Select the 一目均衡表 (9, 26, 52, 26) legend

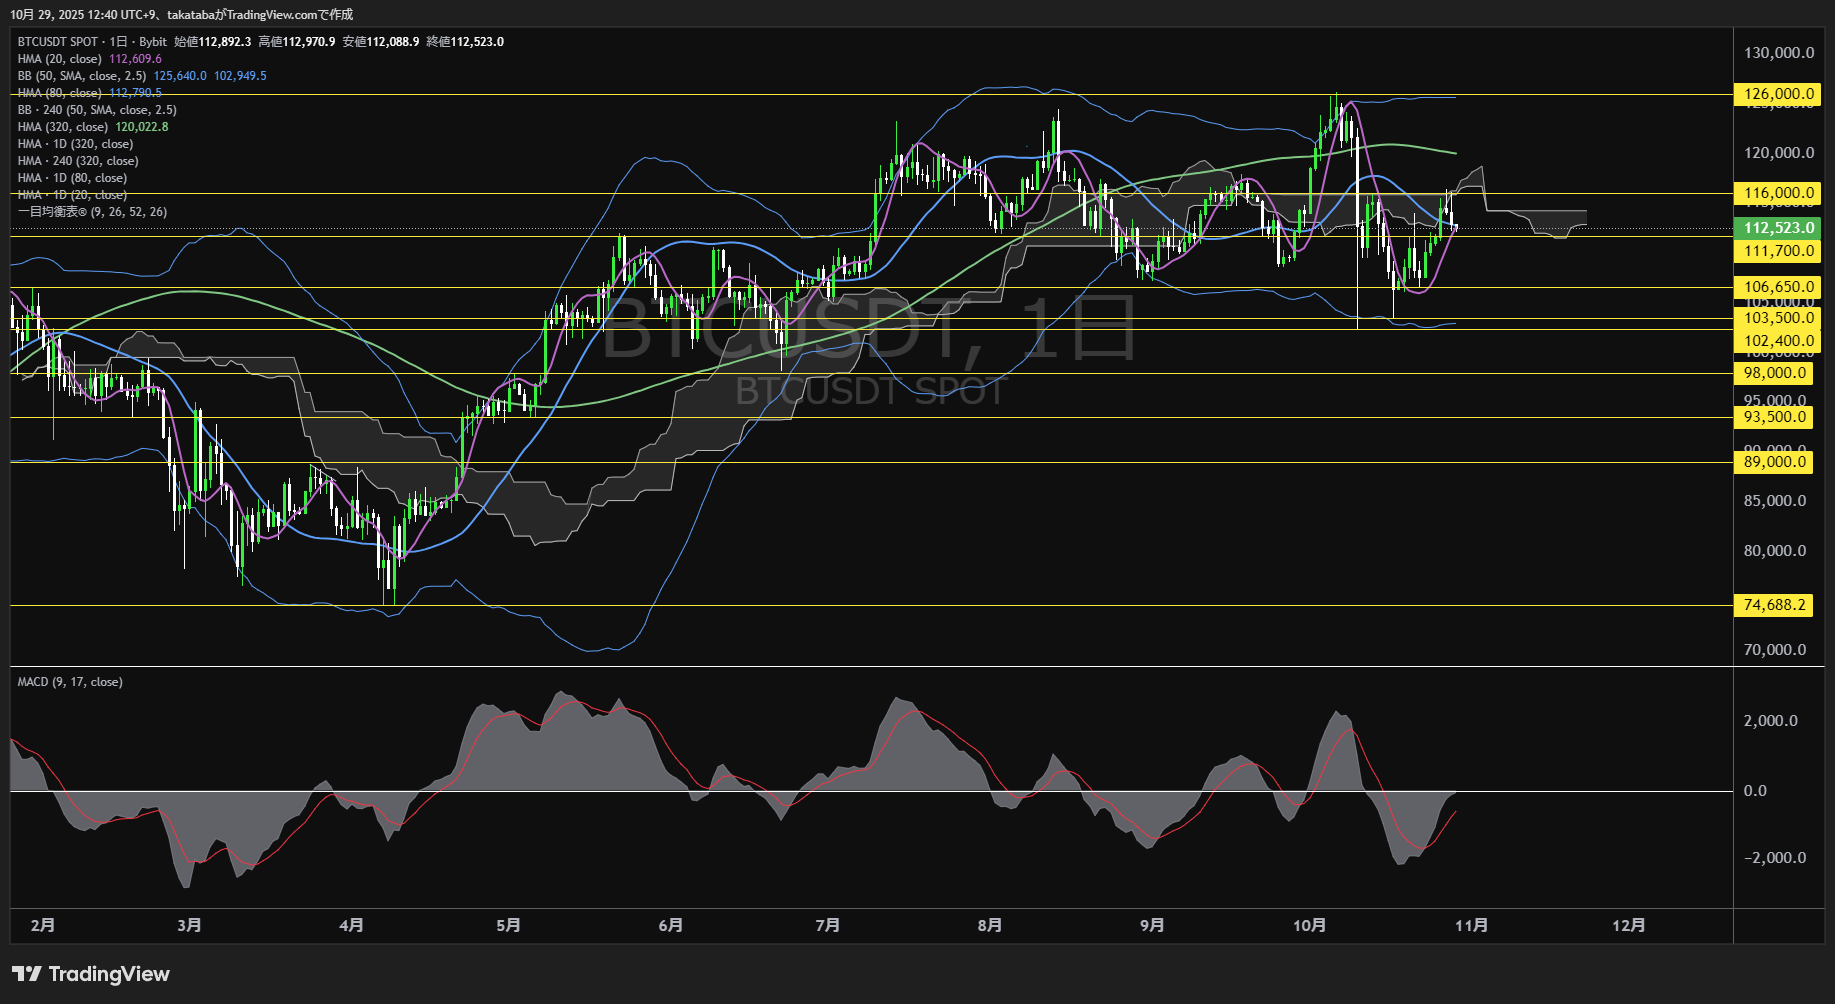pyautogui.click(x=92, y=212)
